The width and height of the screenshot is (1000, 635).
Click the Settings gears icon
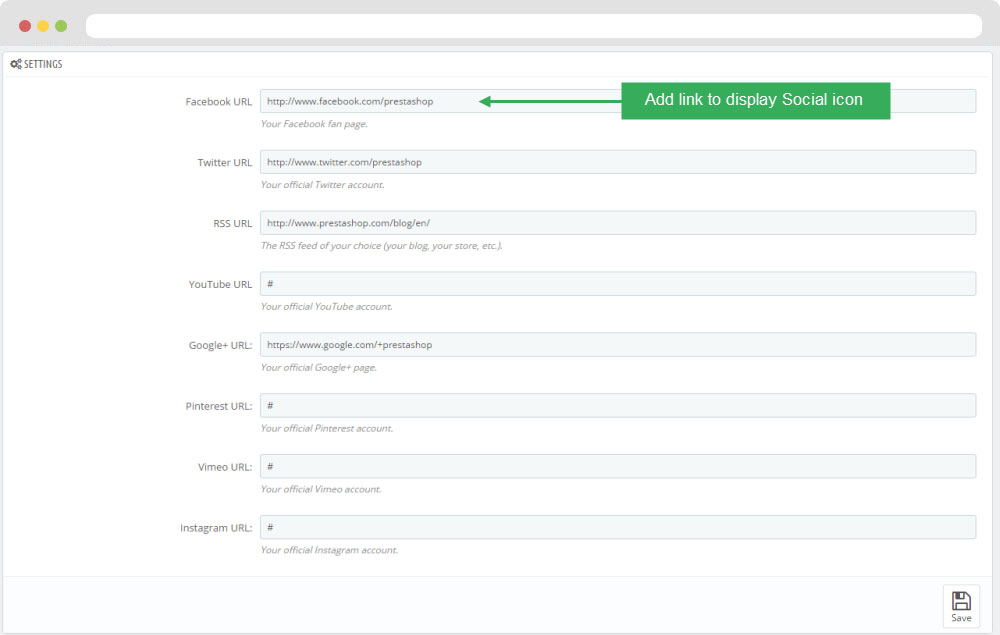(16, 64)
